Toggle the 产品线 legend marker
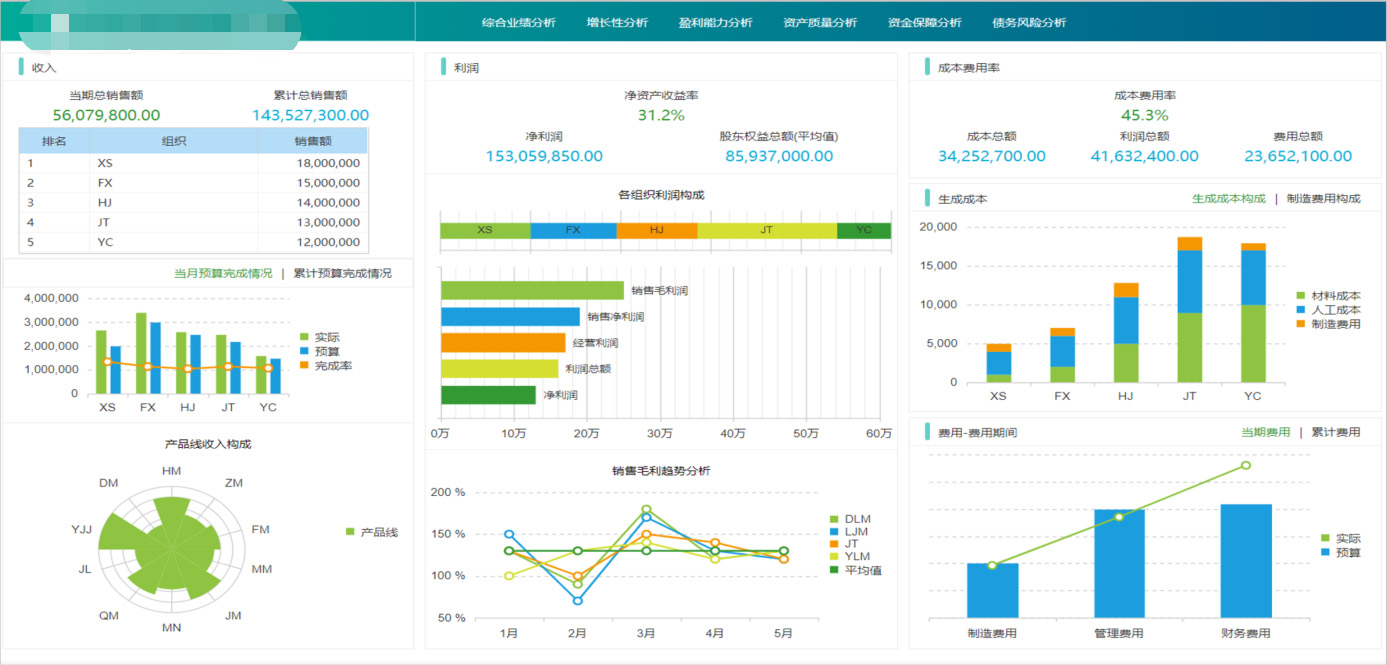This screenshot has height=665, width=1387. (350, 532)
